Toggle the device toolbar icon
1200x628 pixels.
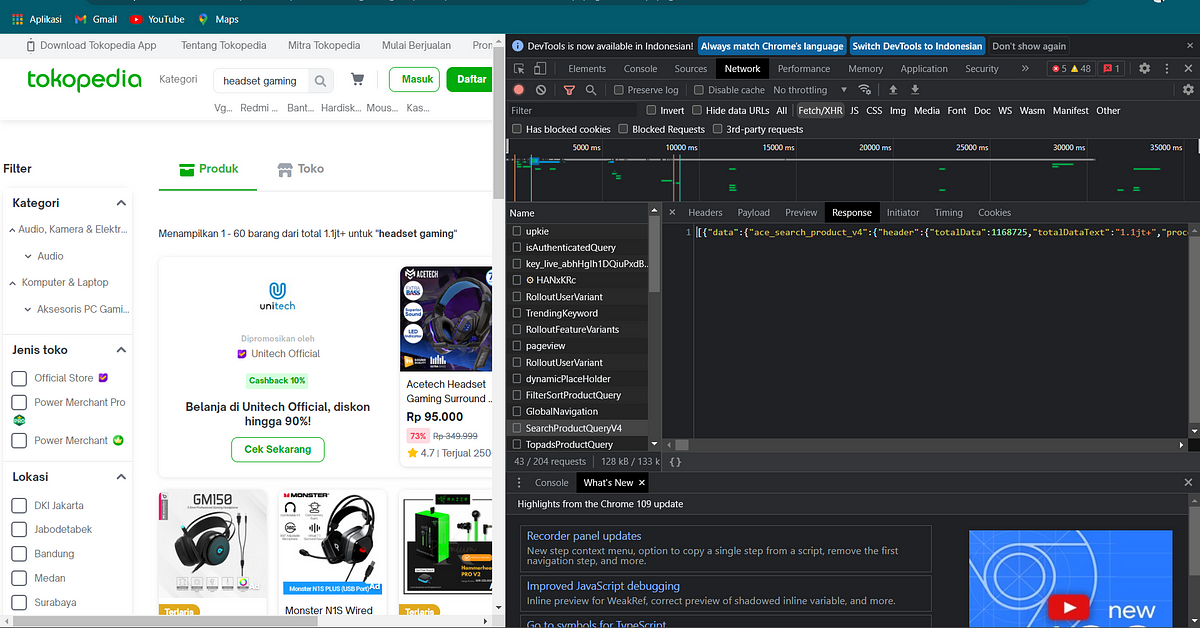pos(540,69)
